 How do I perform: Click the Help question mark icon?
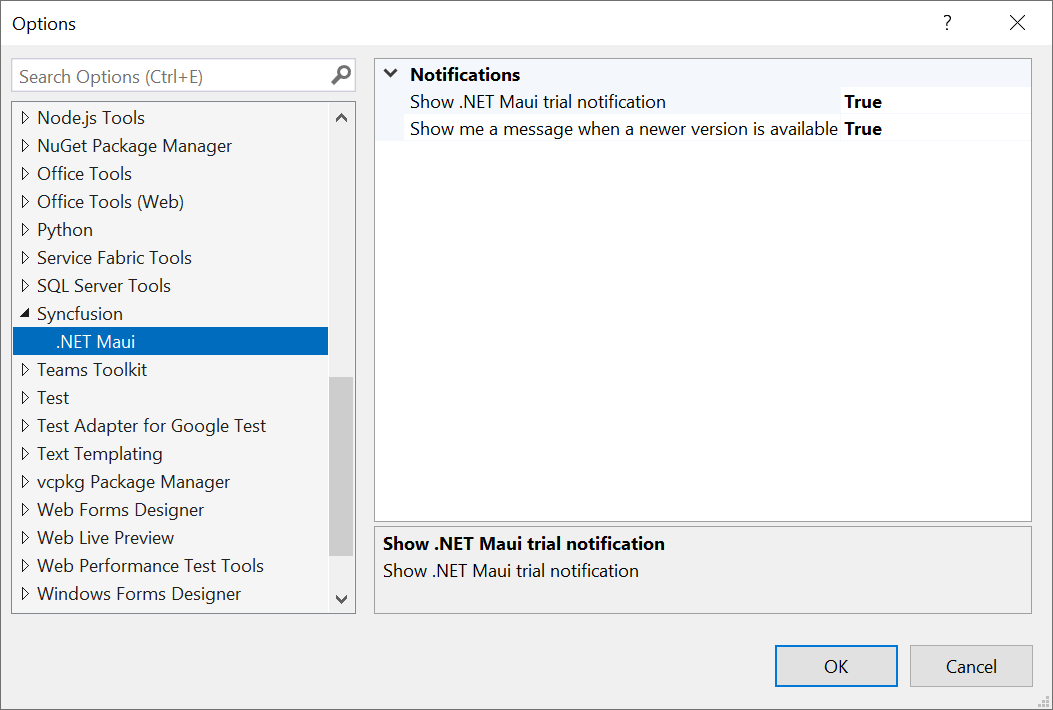[x=947, y=23]
